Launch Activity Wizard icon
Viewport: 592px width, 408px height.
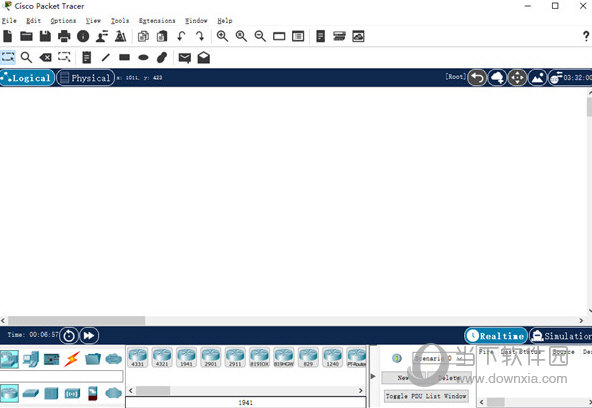point(121,36)
